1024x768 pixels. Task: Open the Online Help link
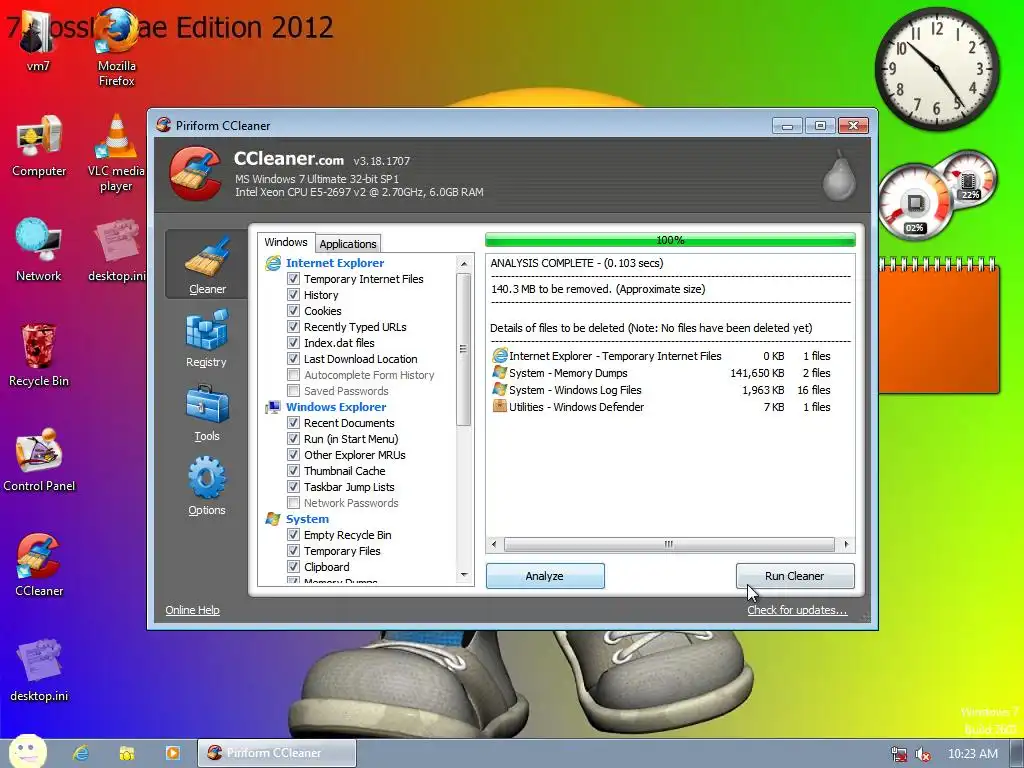point(192,610)
